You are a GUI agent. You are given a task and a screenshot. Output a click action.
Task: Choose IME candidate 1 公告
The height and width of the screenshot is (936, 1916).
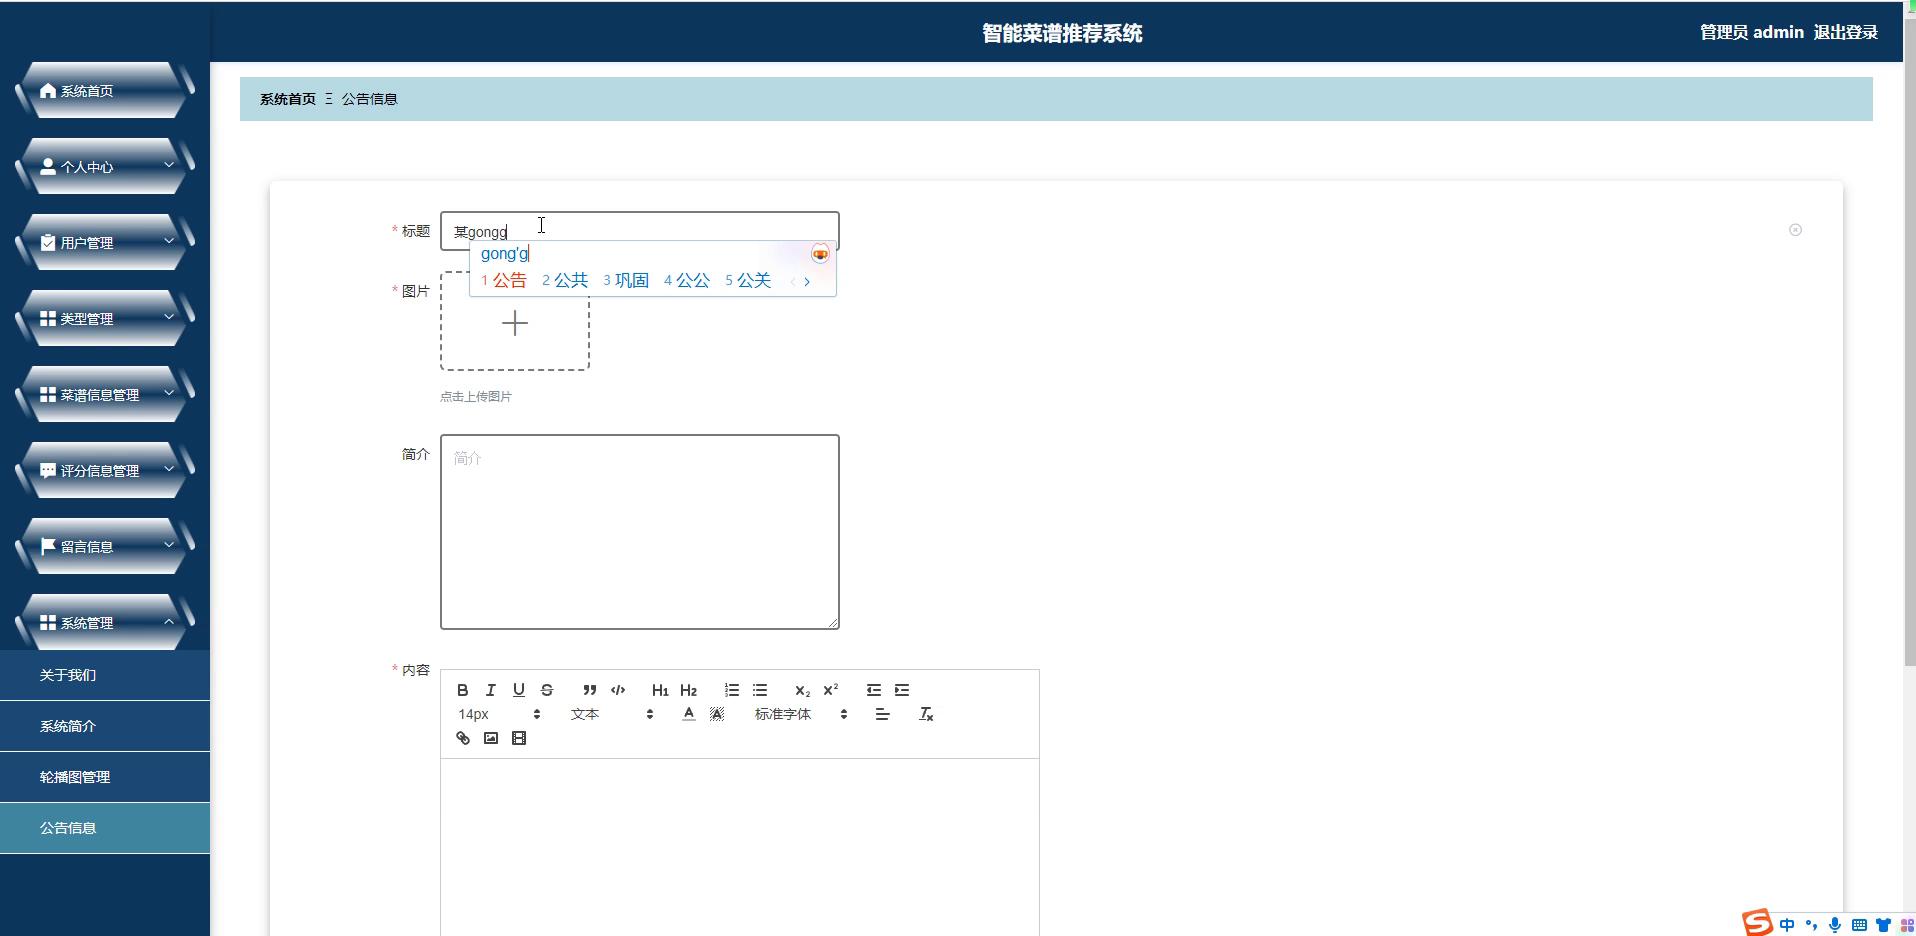(x=503, y=281)
